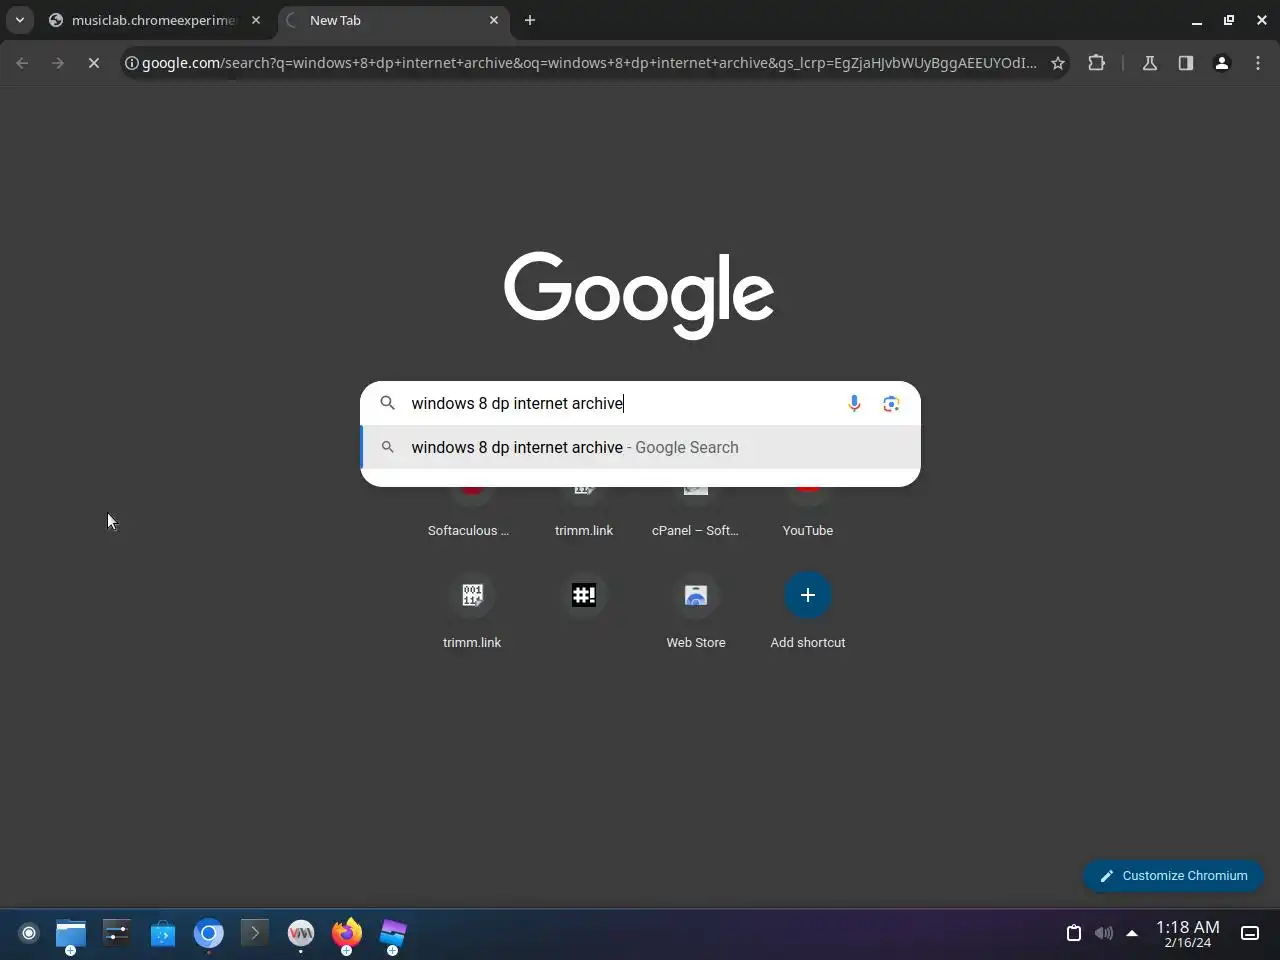
Task: Click the address bar URL text
Action: coord(589,63)
